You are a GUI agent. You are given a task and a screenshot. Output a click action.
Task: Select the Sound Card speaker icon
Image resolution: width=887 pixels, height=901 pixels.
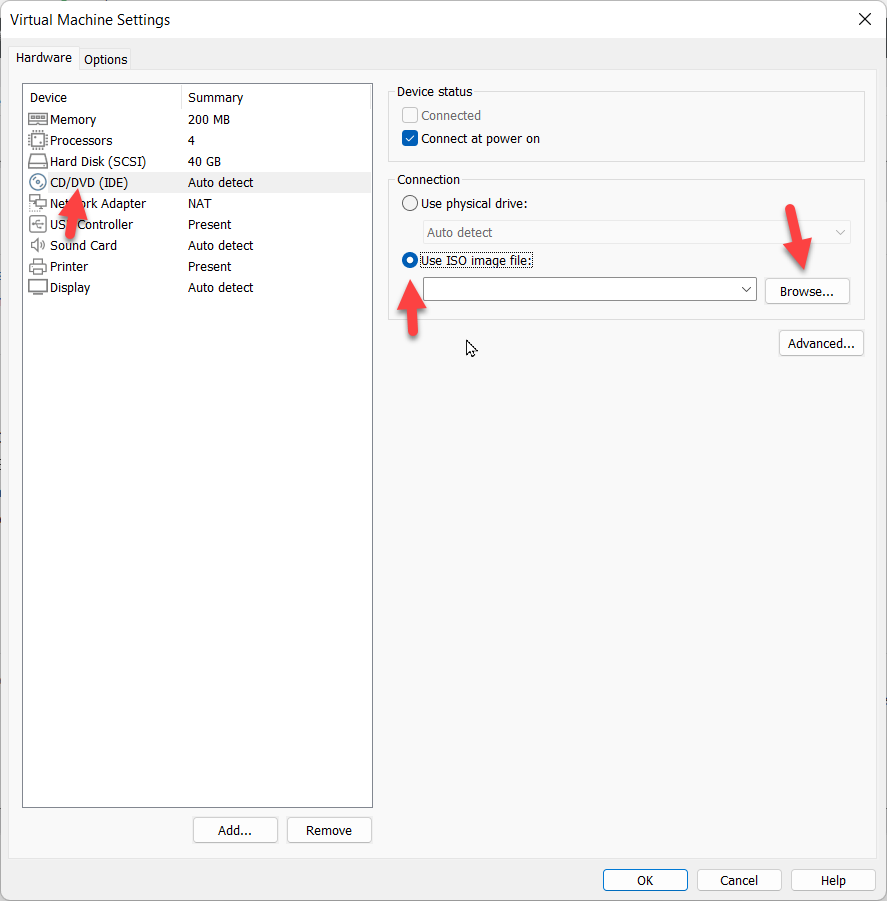pyautogui.click(x=38, y=245)
